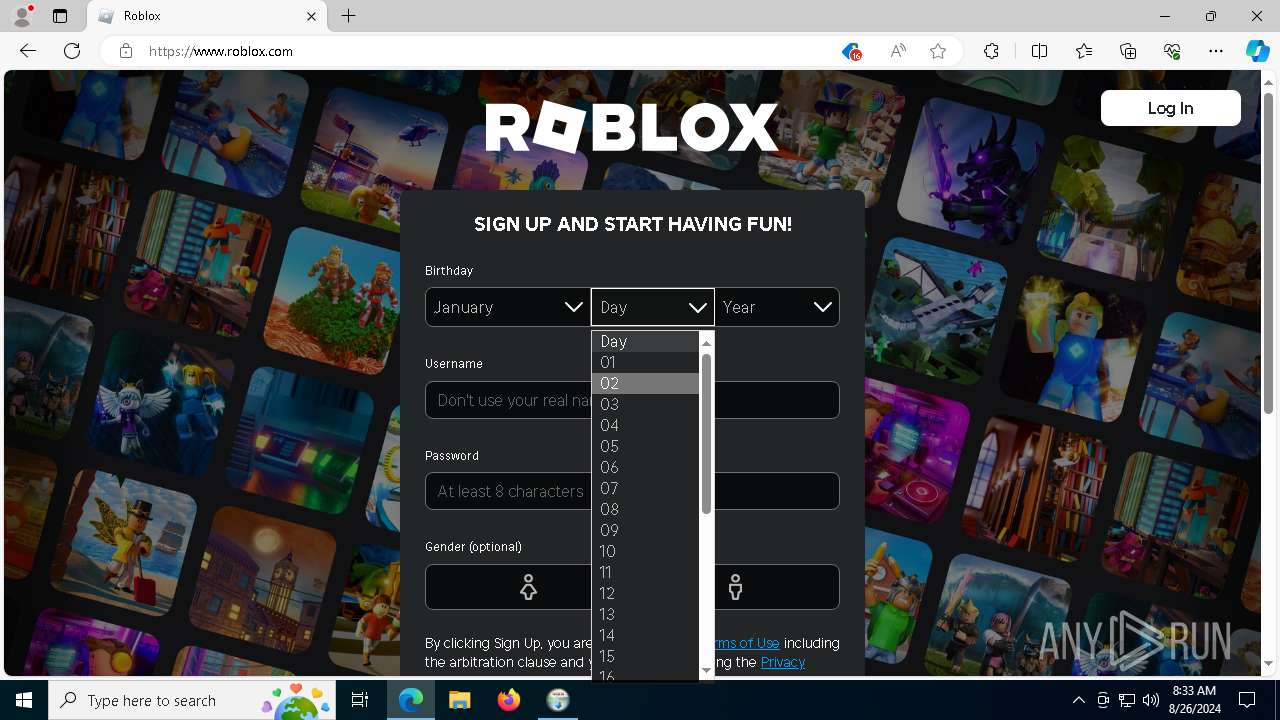The image size is (1280, 720).
Task: Launch Firefox from taskbar
Action: 509,700
